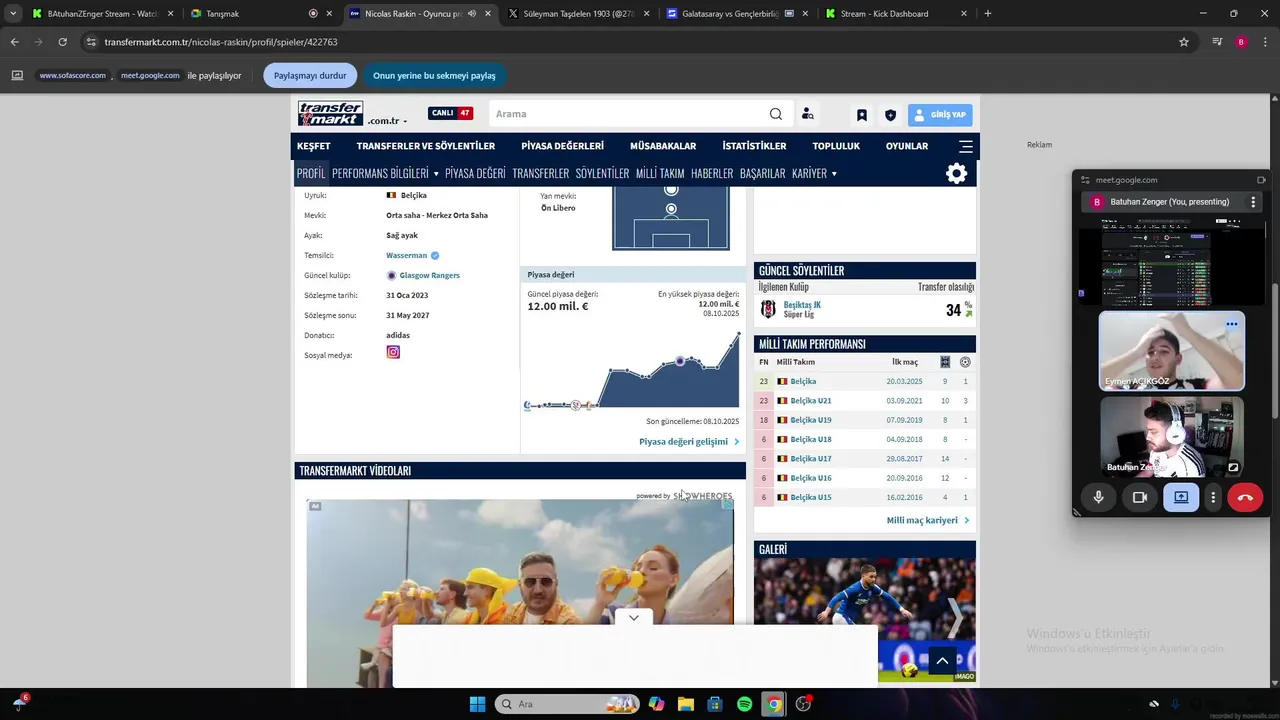Click the Windows taskbar Ara search box
The height and width of the screenshot is (720, 1280).
[x=566, y=704]
